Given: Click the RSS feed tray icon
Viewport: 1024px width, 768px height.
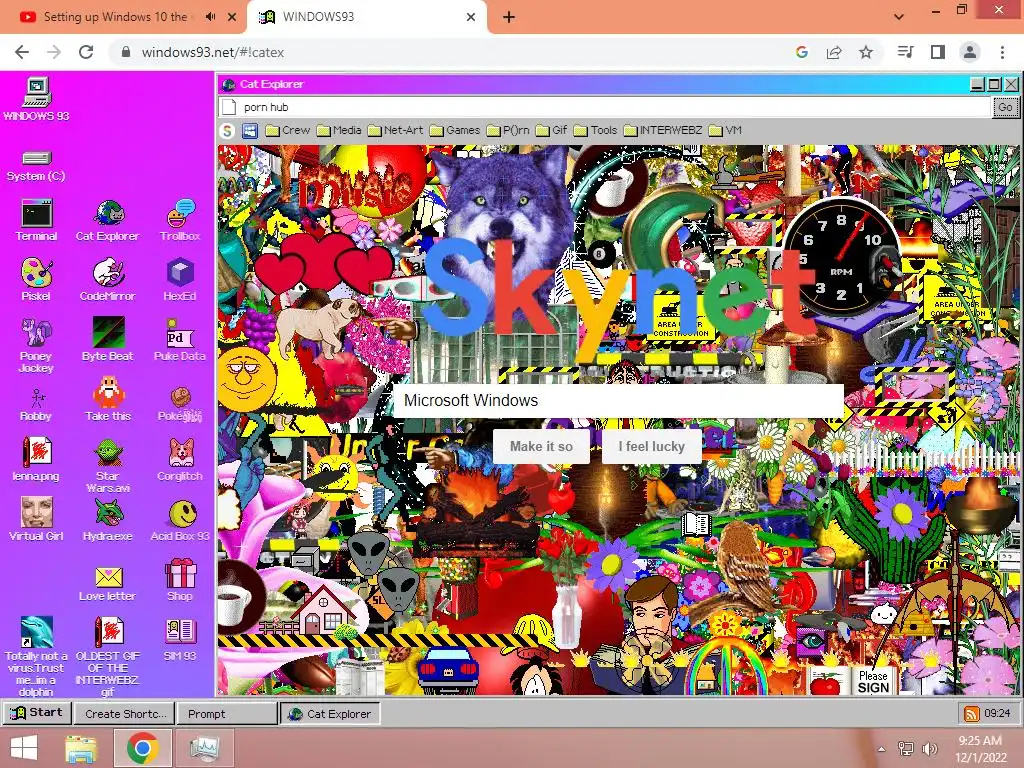Looking at the screenshot, I should click(x=972, y=714).
